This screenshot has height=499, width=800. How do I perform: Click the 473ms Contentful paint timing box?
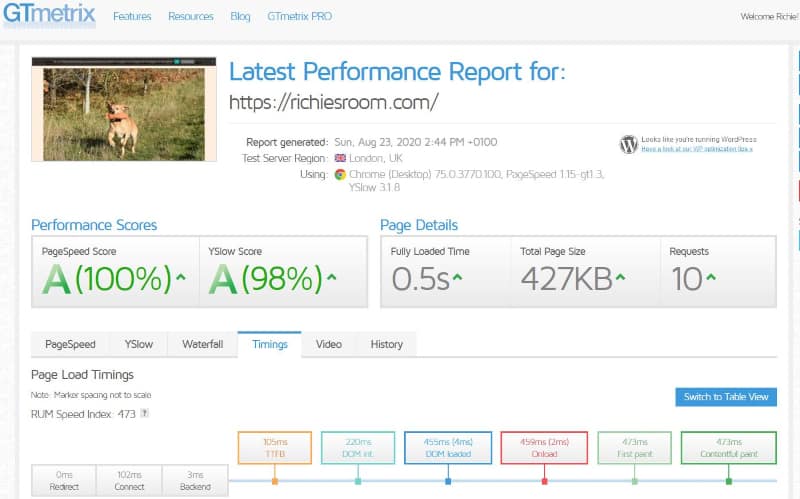(x=729, y=448)
